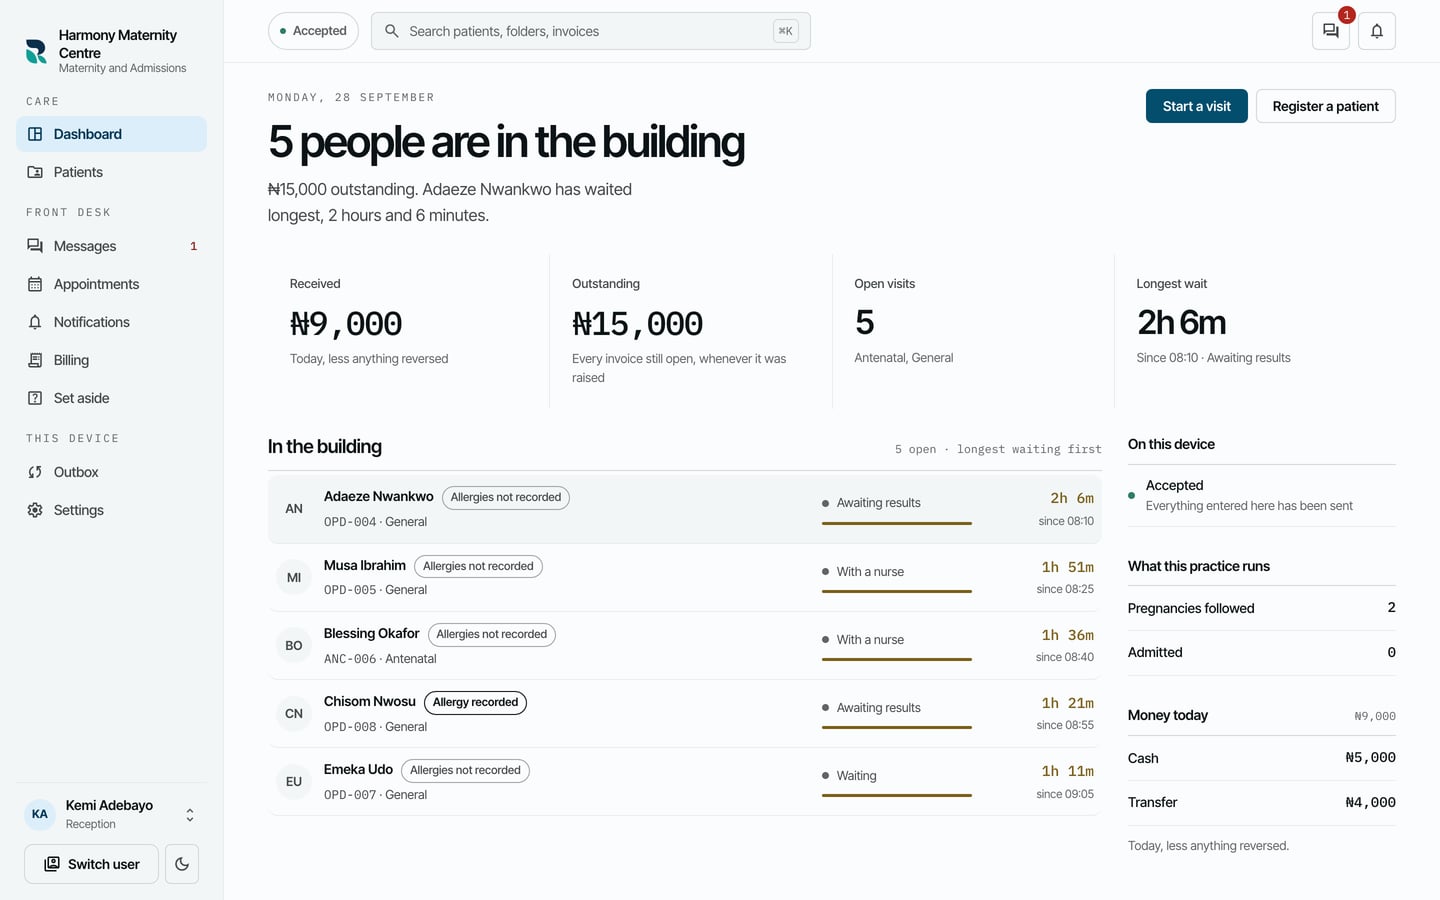Viewport: 1440px width, 900px height.
Task: Select the Open visits card
Action: click(x=973, y=330)
